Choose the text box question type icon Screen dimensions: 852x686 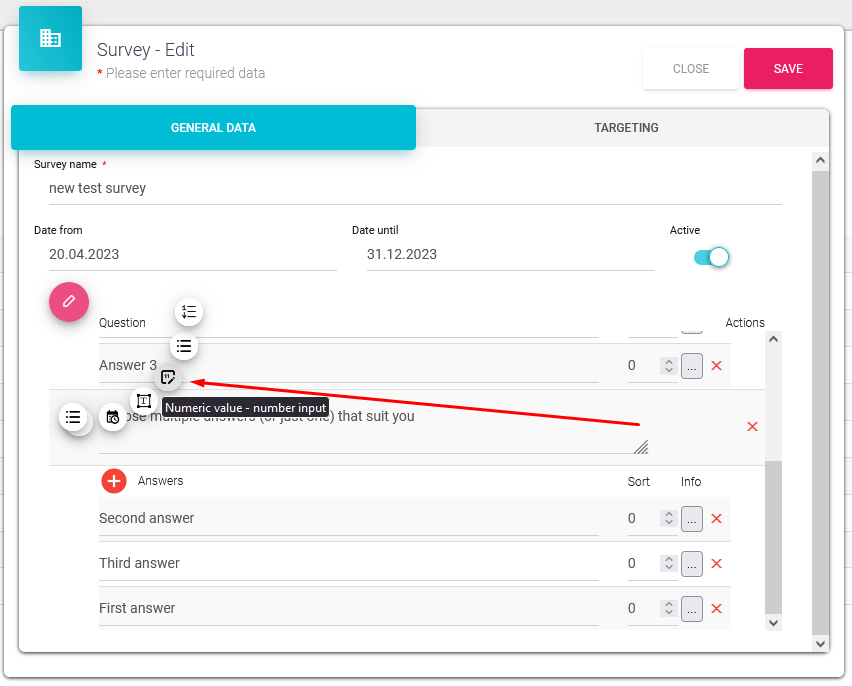pyautogui.click(x=144, y=400)
